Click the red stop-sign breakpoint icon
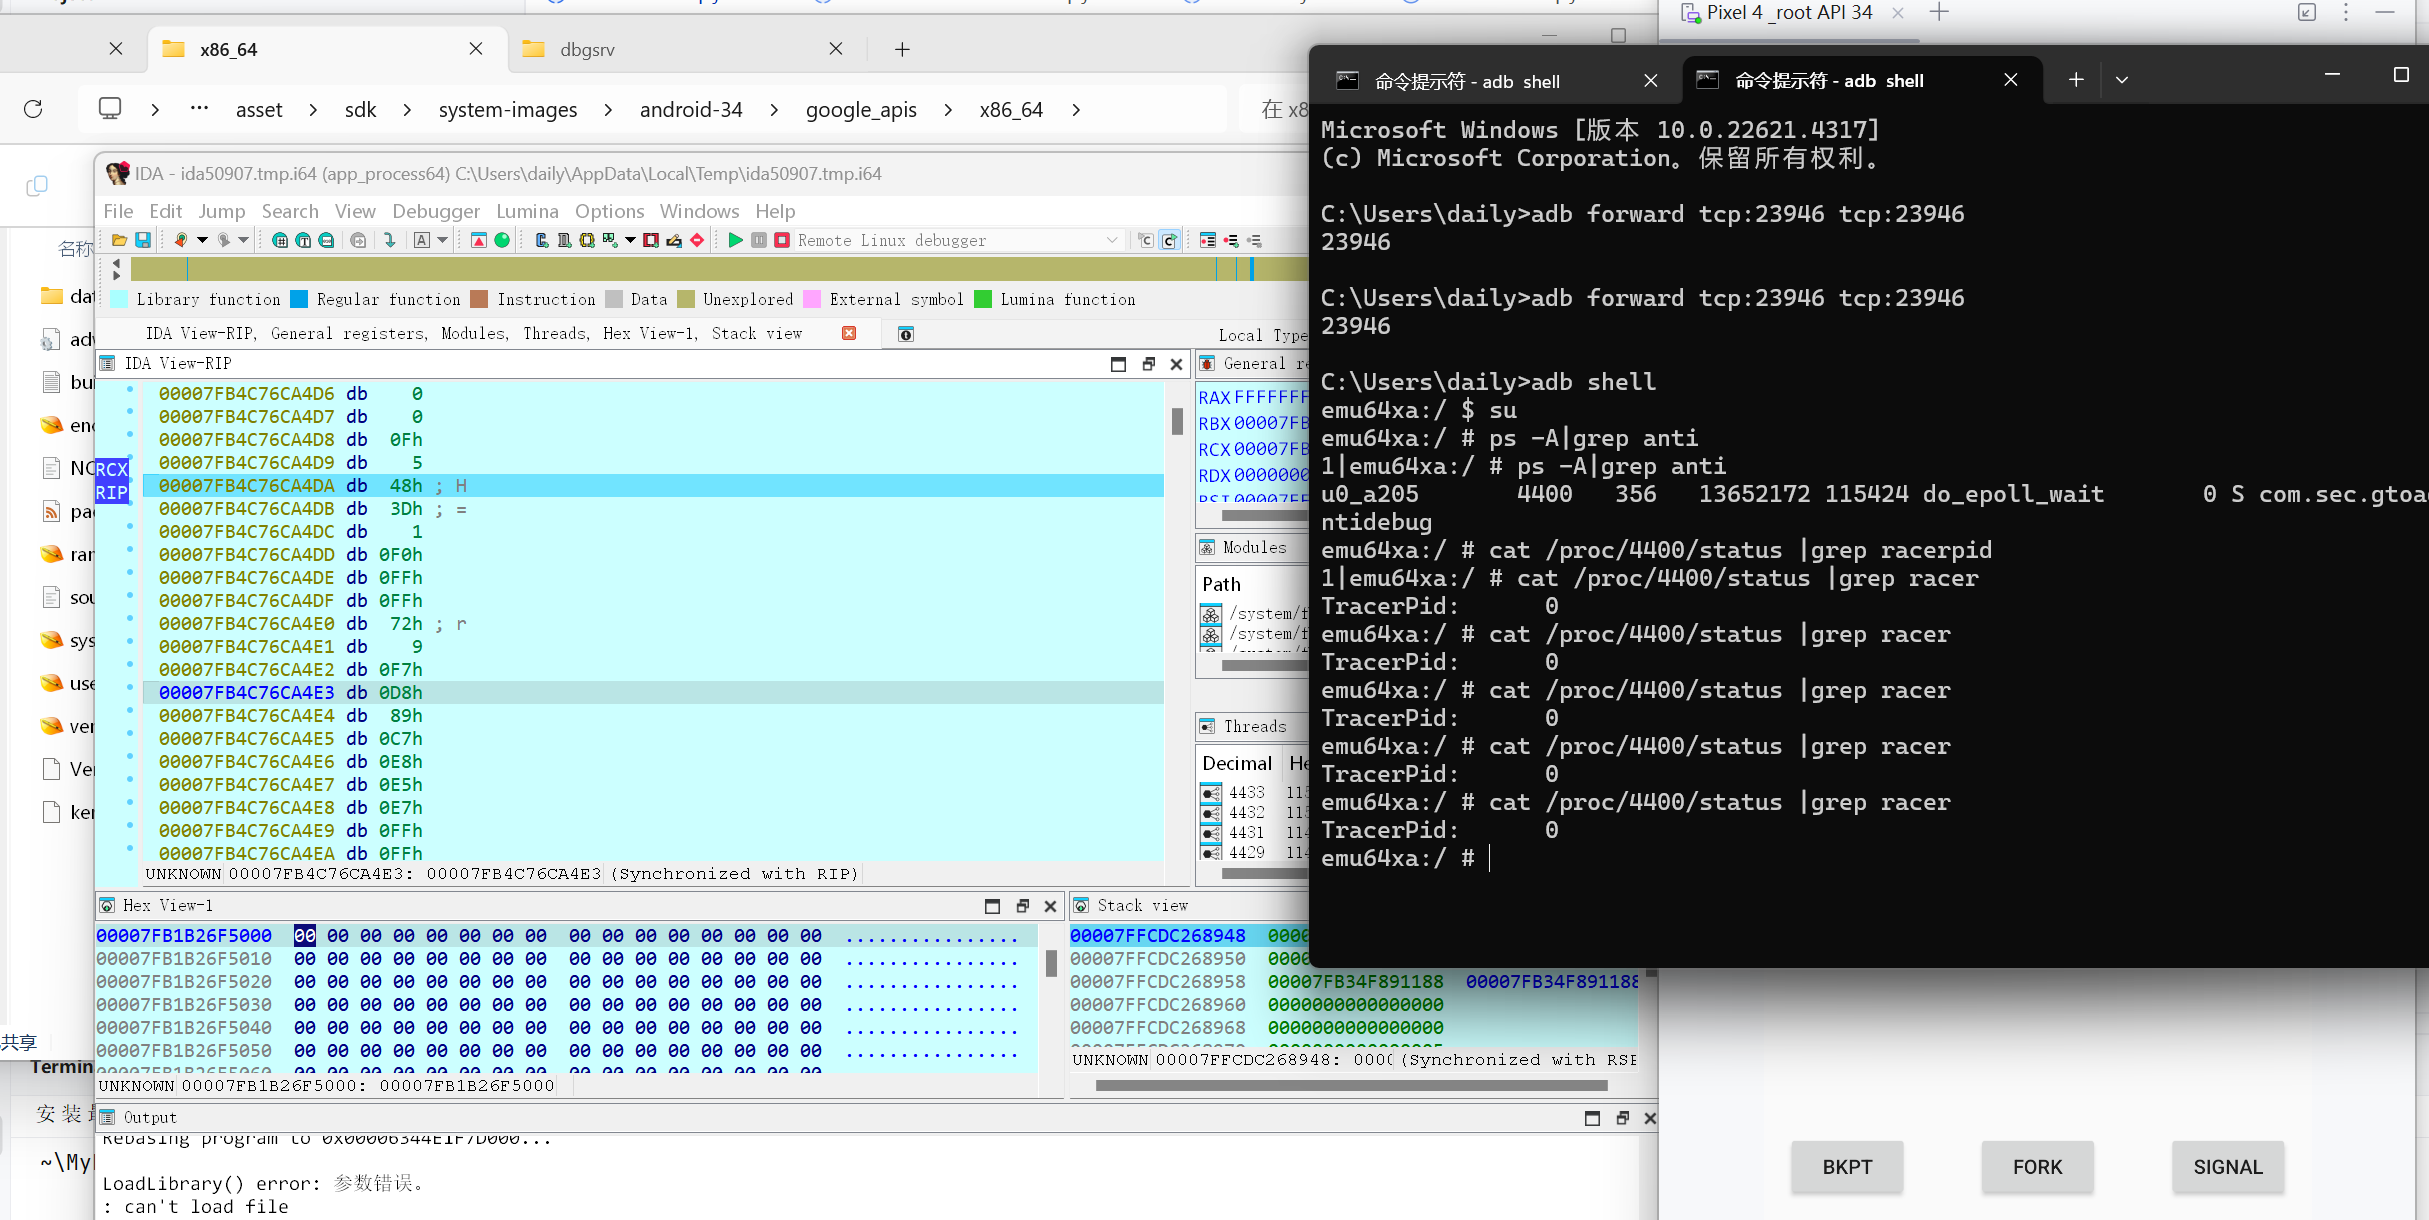This screenshot has height=1220, width=2429. (697, 240)
